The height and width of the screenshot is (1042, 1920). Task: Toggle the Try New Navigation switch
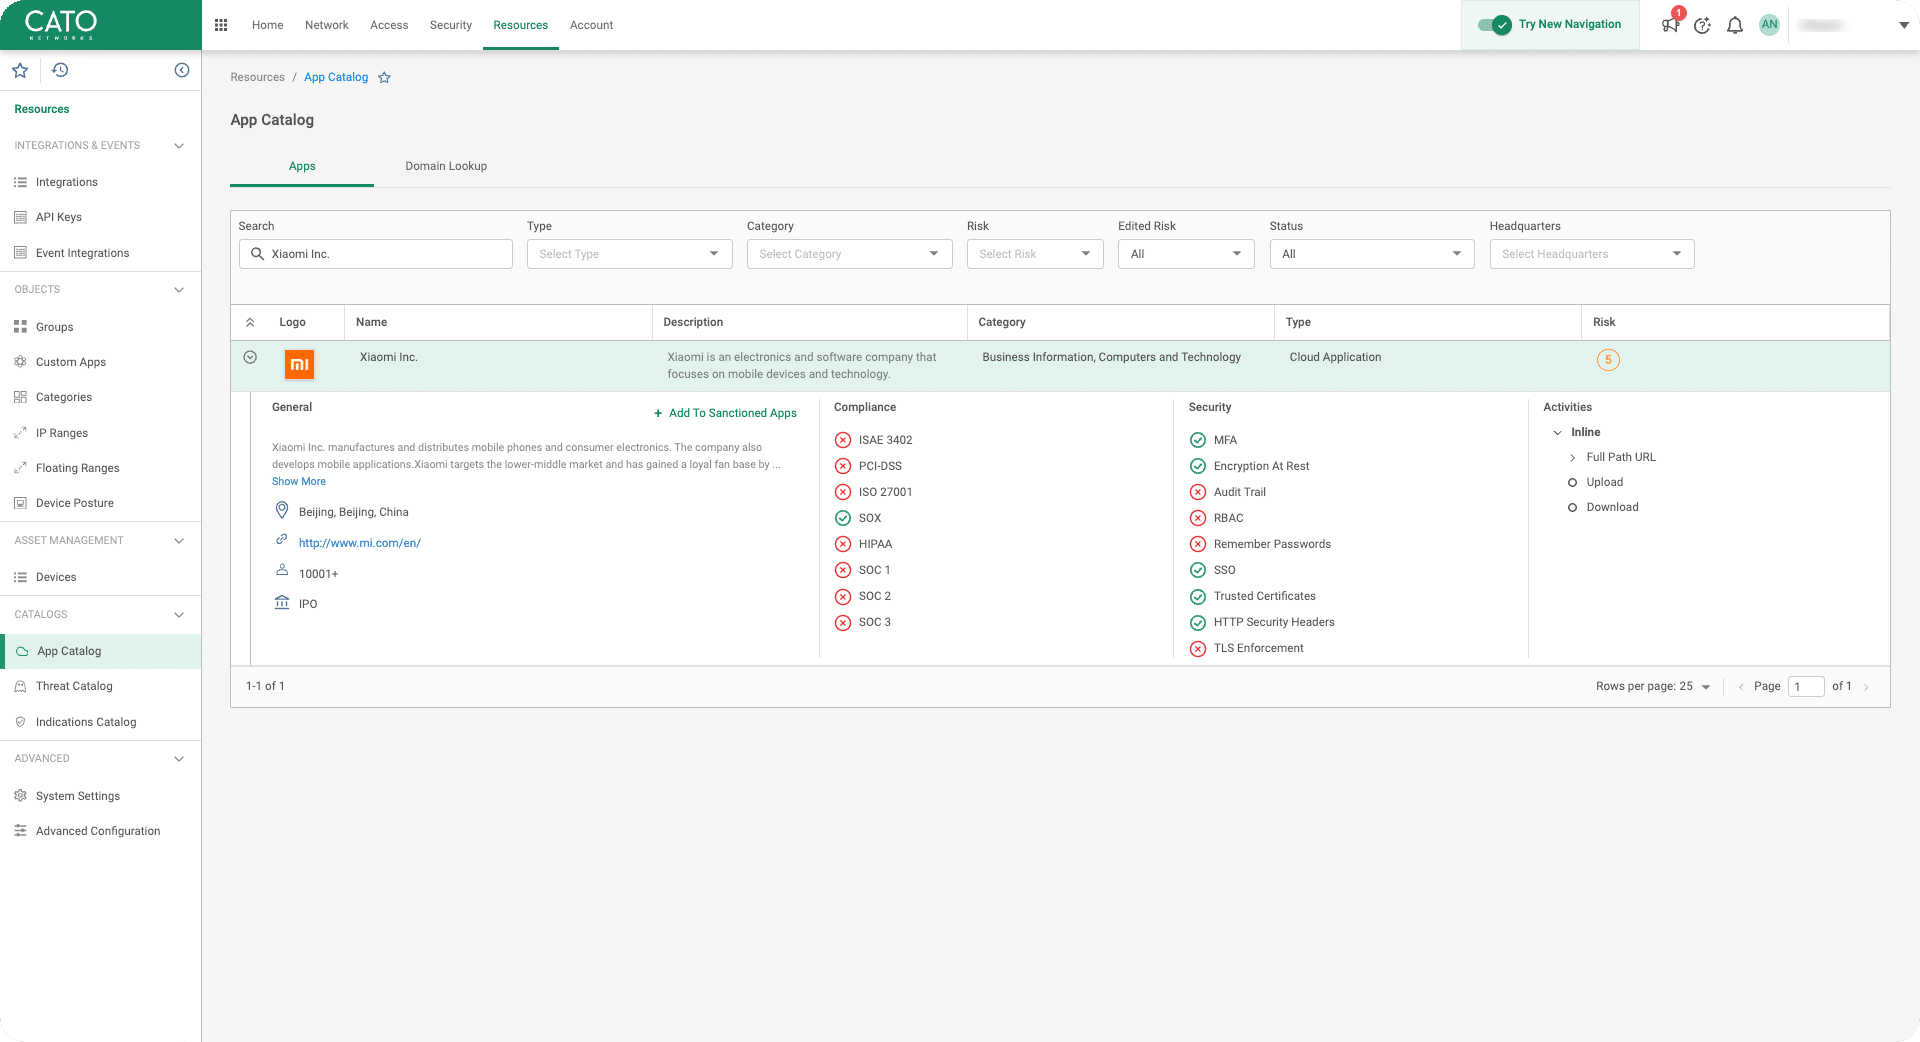[x=1494, y=25]
